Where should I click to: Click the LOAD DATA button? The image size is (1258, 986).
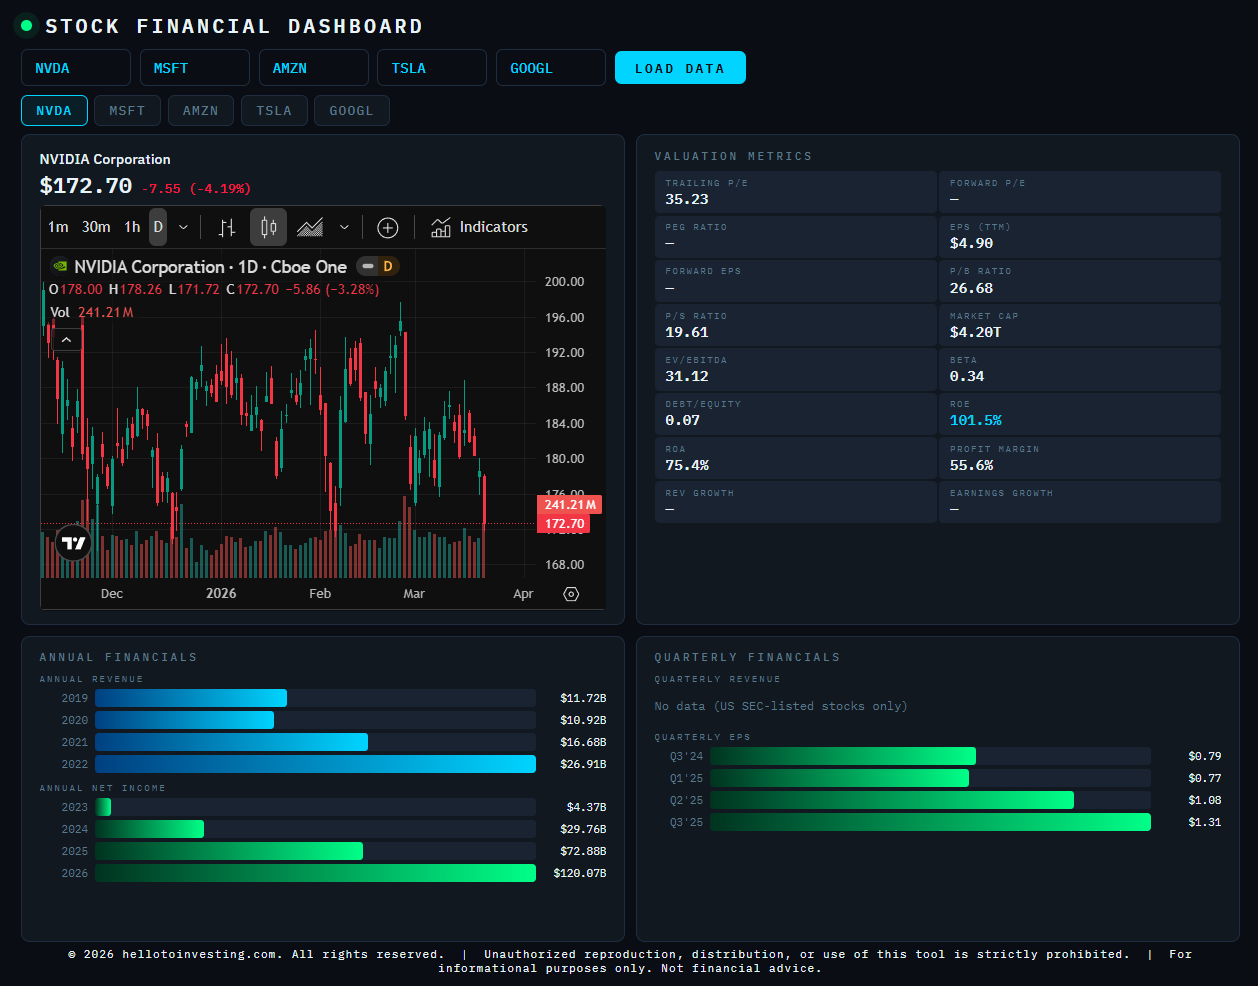pos(680,68)
